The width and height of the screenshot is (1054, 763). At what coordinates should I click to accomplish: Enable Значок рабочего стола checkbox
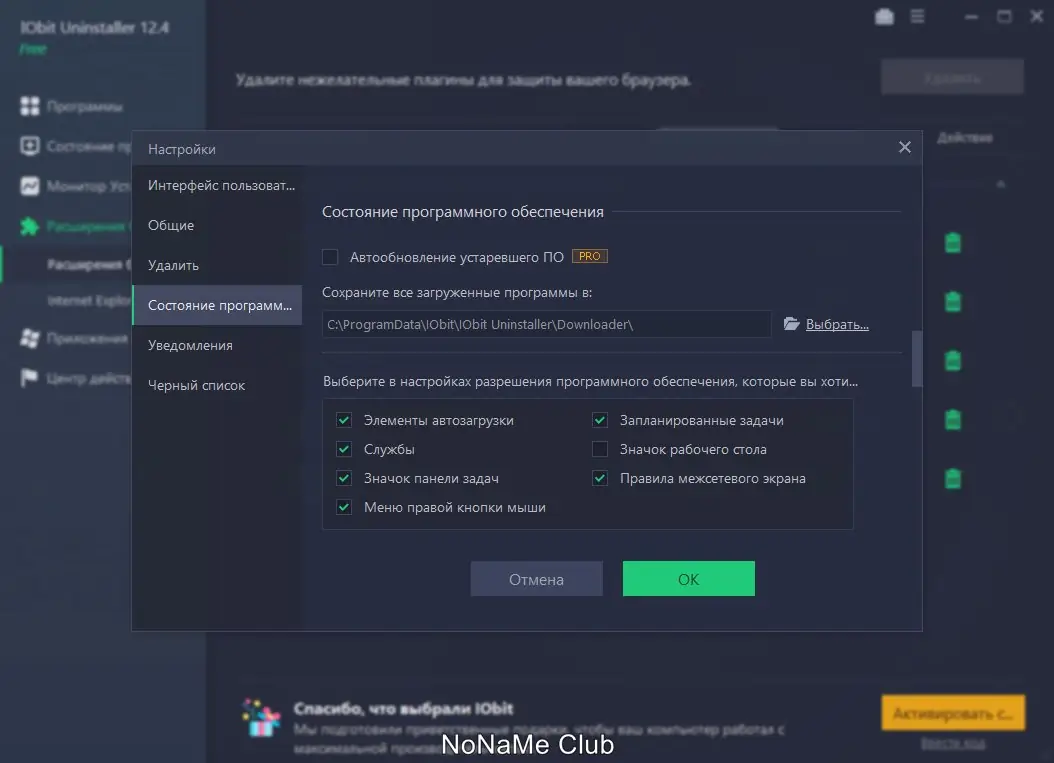pos(600,449)
